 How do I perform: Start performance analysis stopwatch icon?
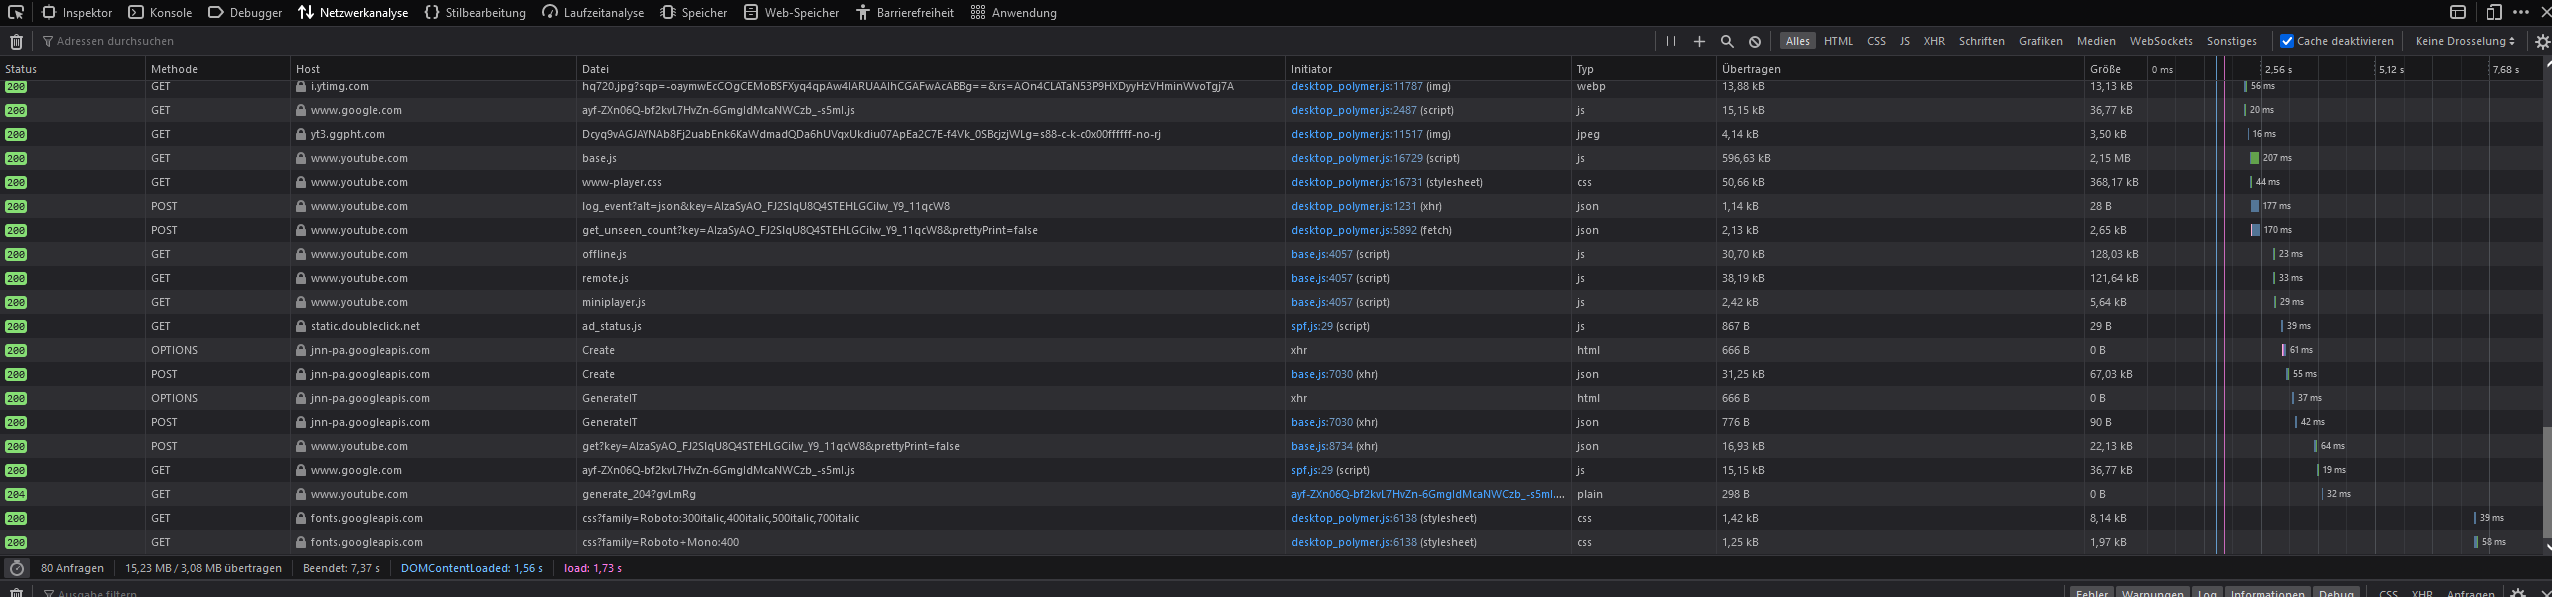click(16, 568)
